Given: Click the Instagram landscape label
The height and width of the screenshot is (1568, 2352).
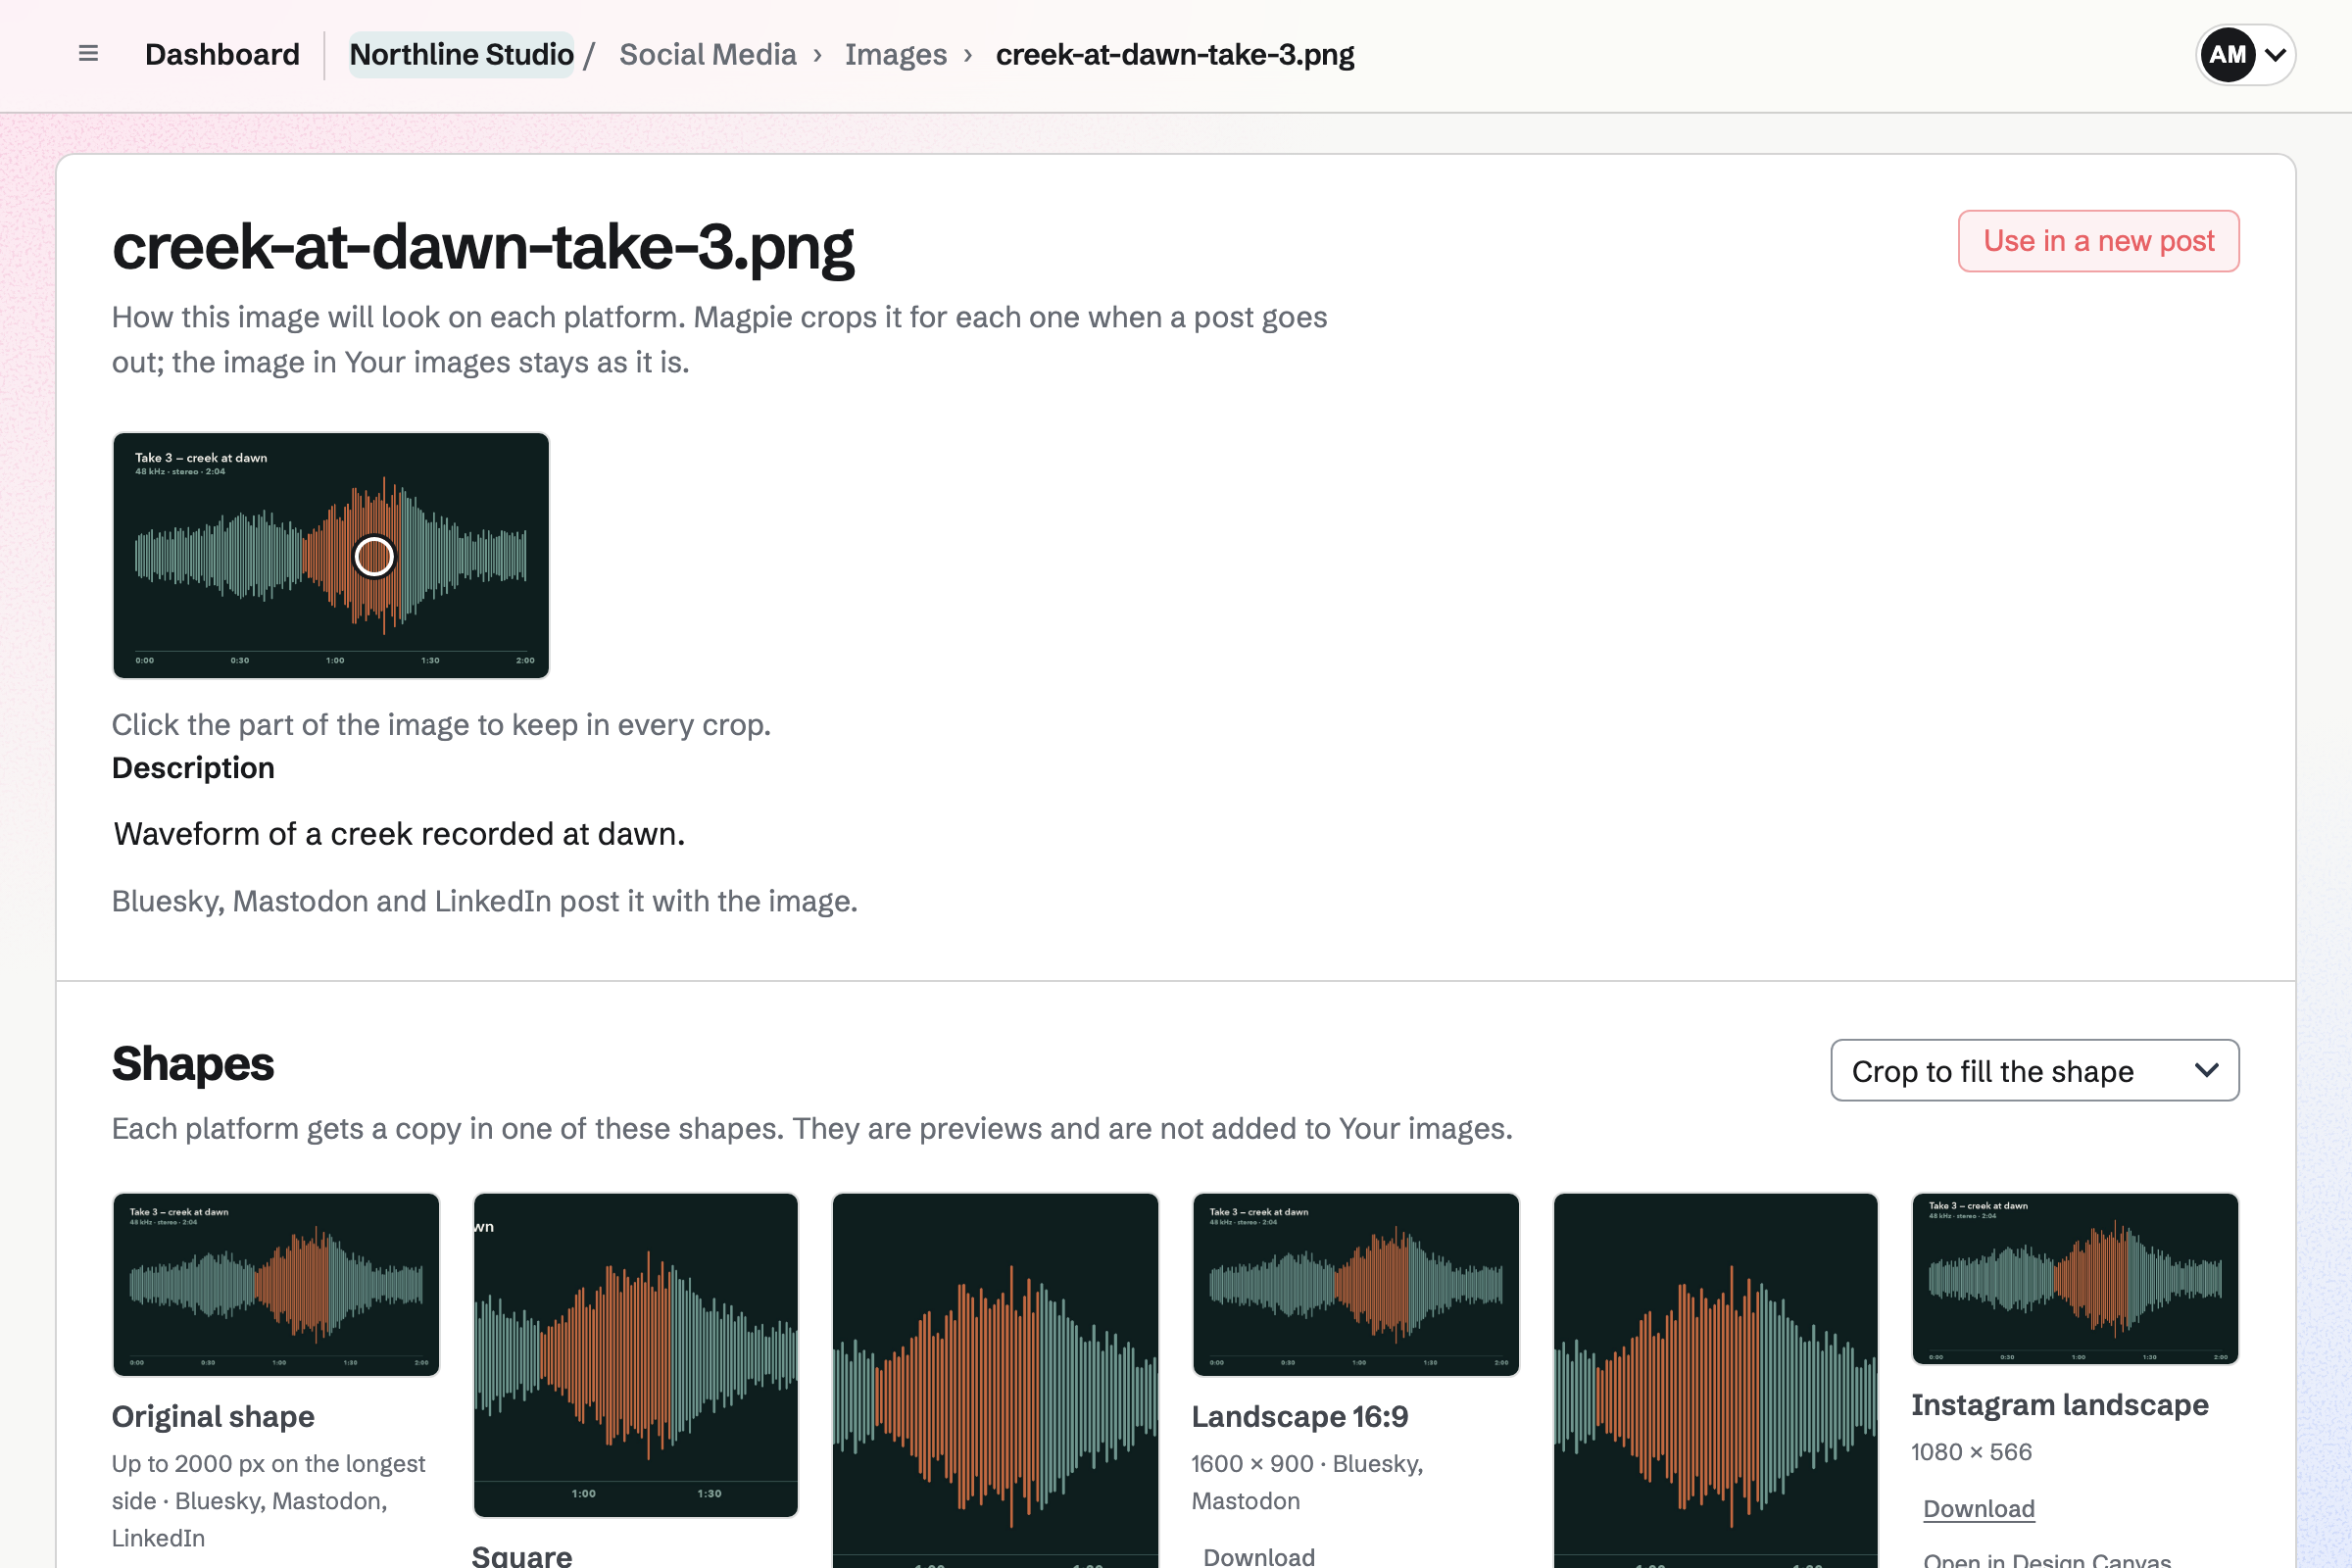Looking at the screenshot, I should [x=2059, y=1404].
